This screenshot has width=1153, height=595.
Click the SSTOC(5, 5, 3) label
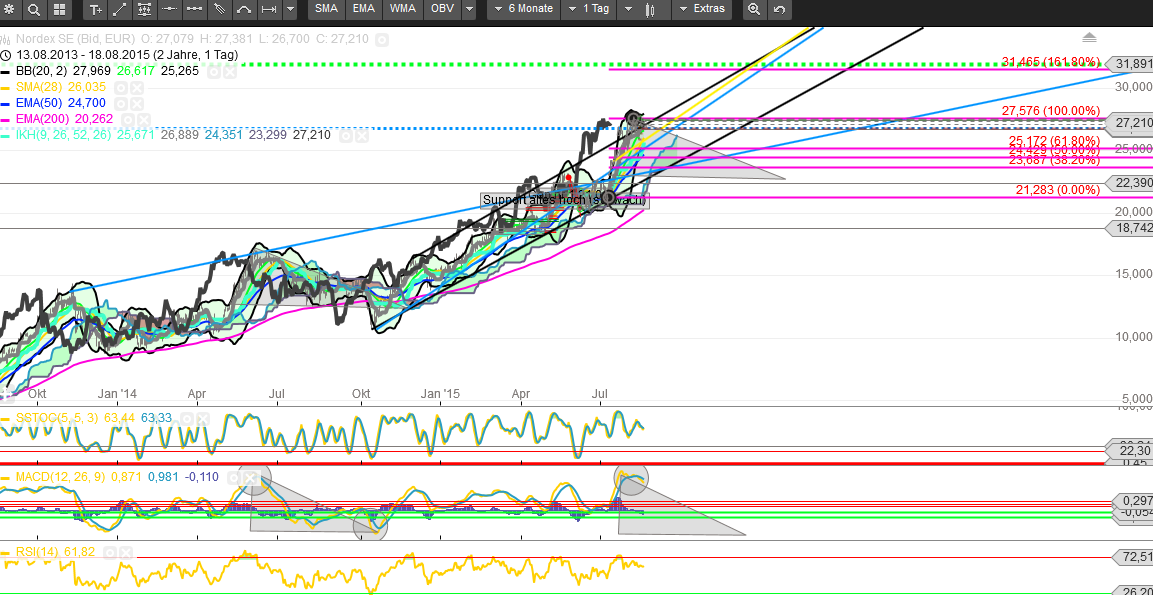(57, 418)
